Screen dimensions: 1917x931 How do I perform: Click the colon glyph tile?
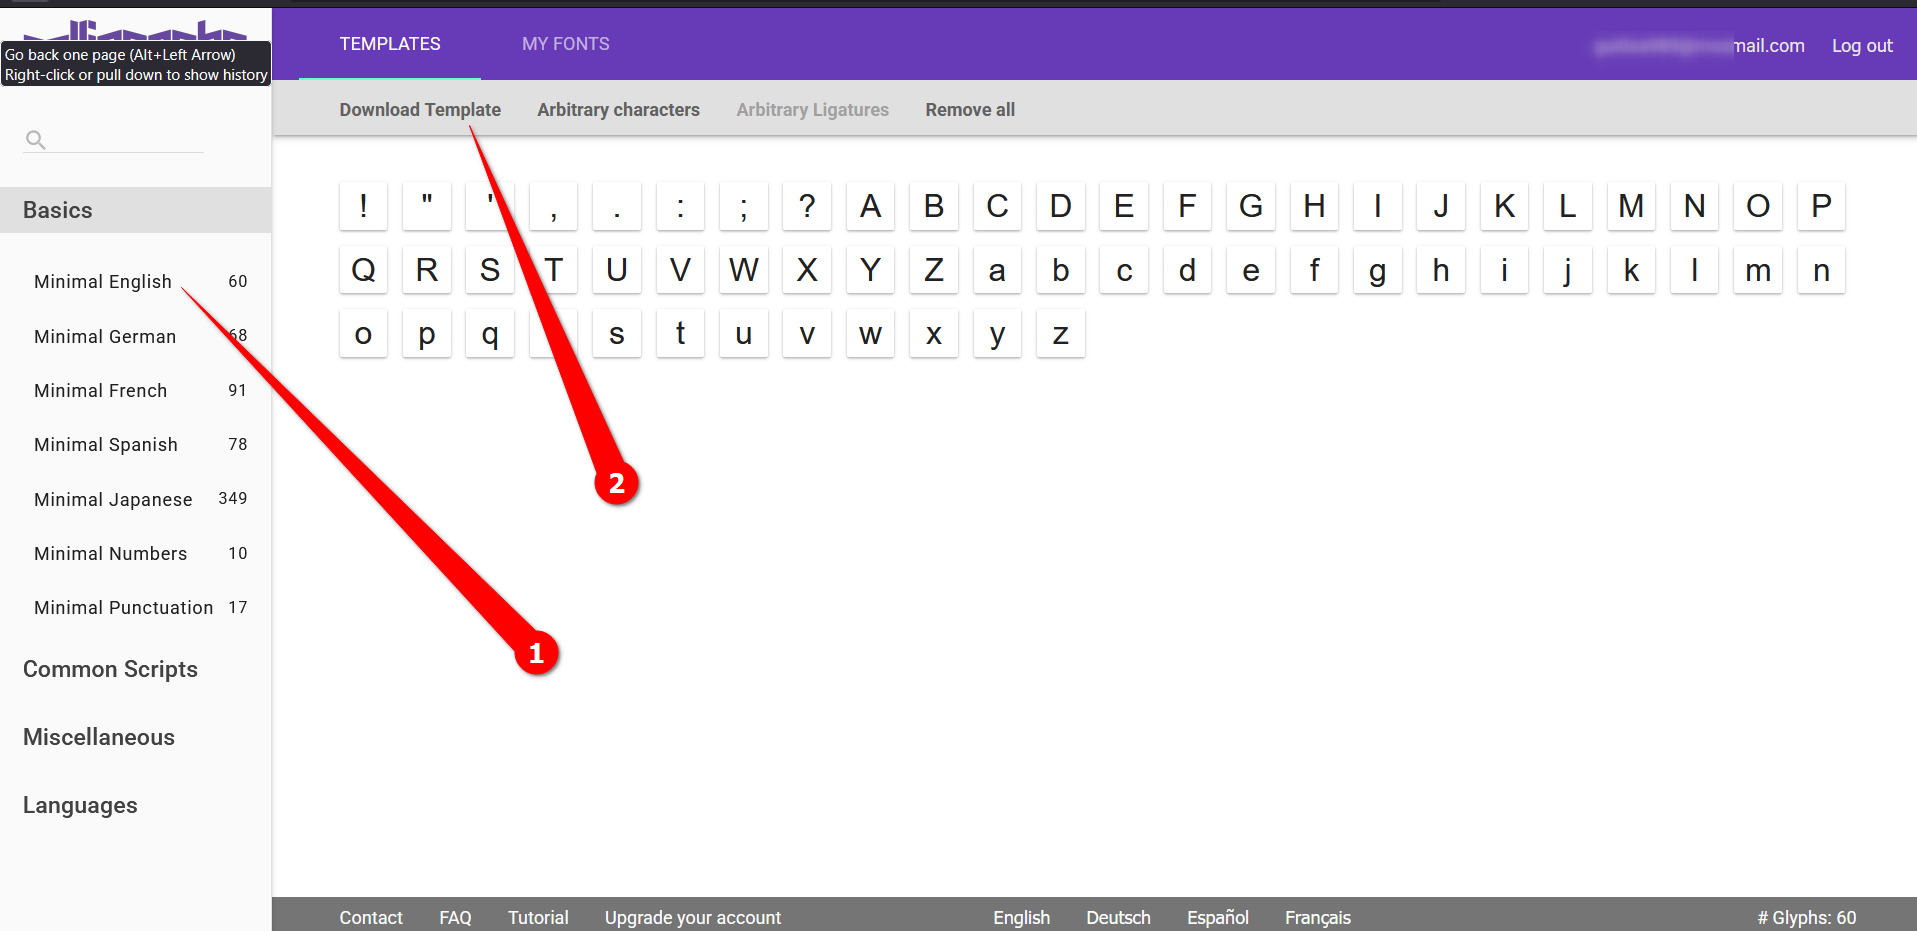pos(680,206)
